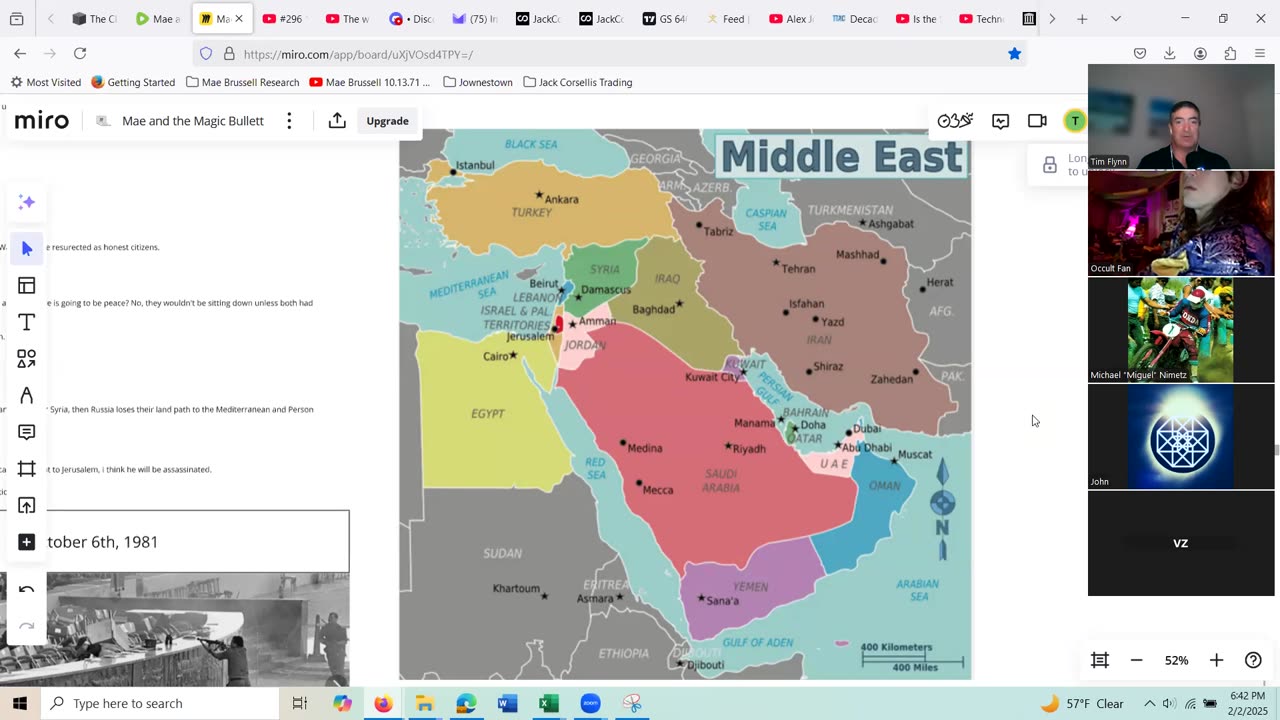The width and height of the screenshot is (1280, 720).
Task: Zoom out with the minus button
Action: pos(1136,660)
